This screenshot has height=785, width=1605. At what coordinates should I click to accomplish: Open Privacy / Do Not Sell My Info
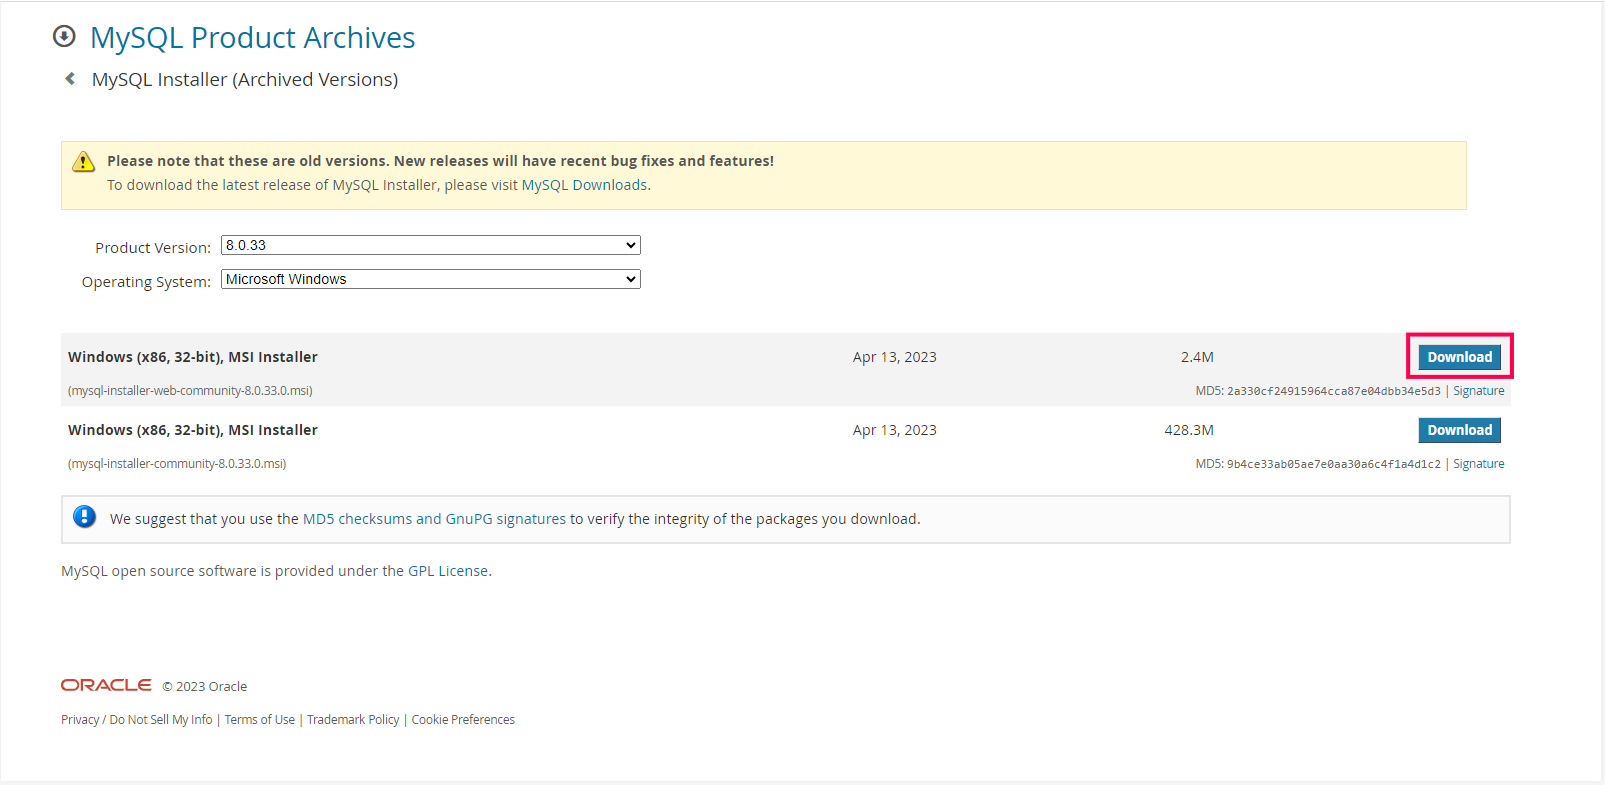[137, 720]
